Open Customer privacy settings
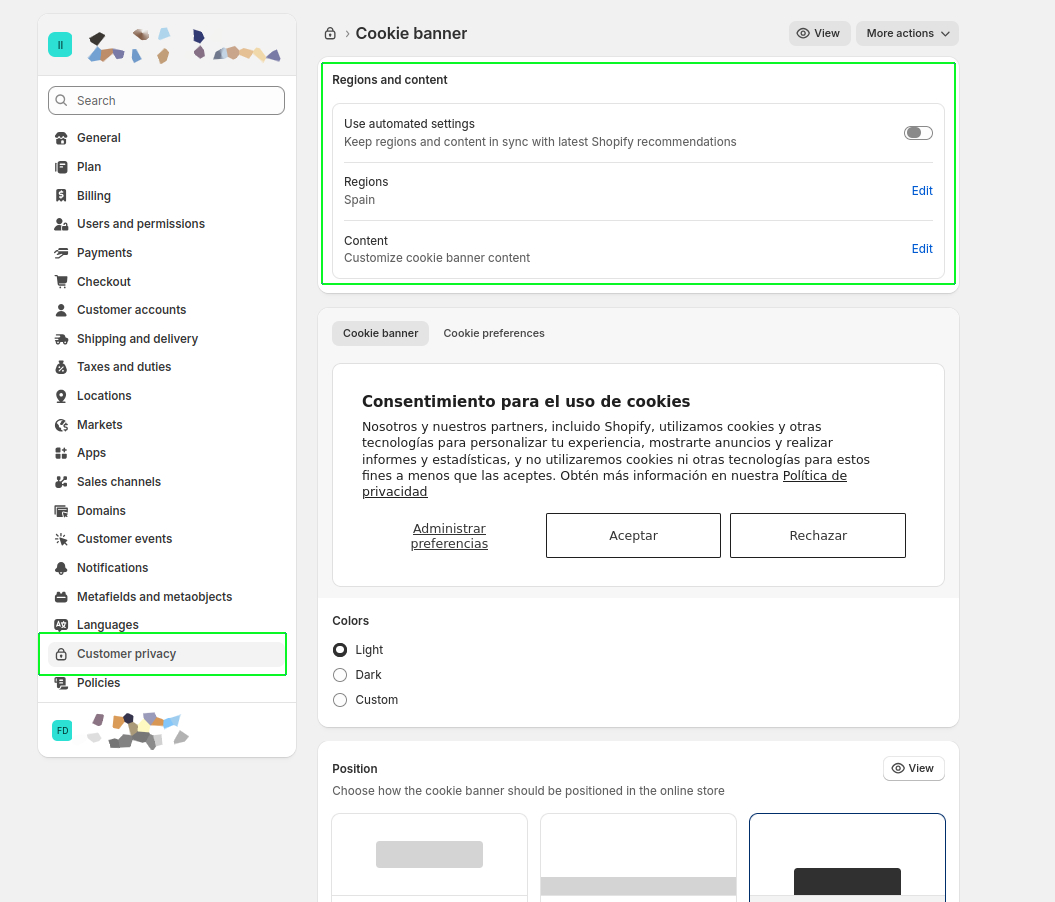Viewport: 1055px width, 902px height. 166,654
